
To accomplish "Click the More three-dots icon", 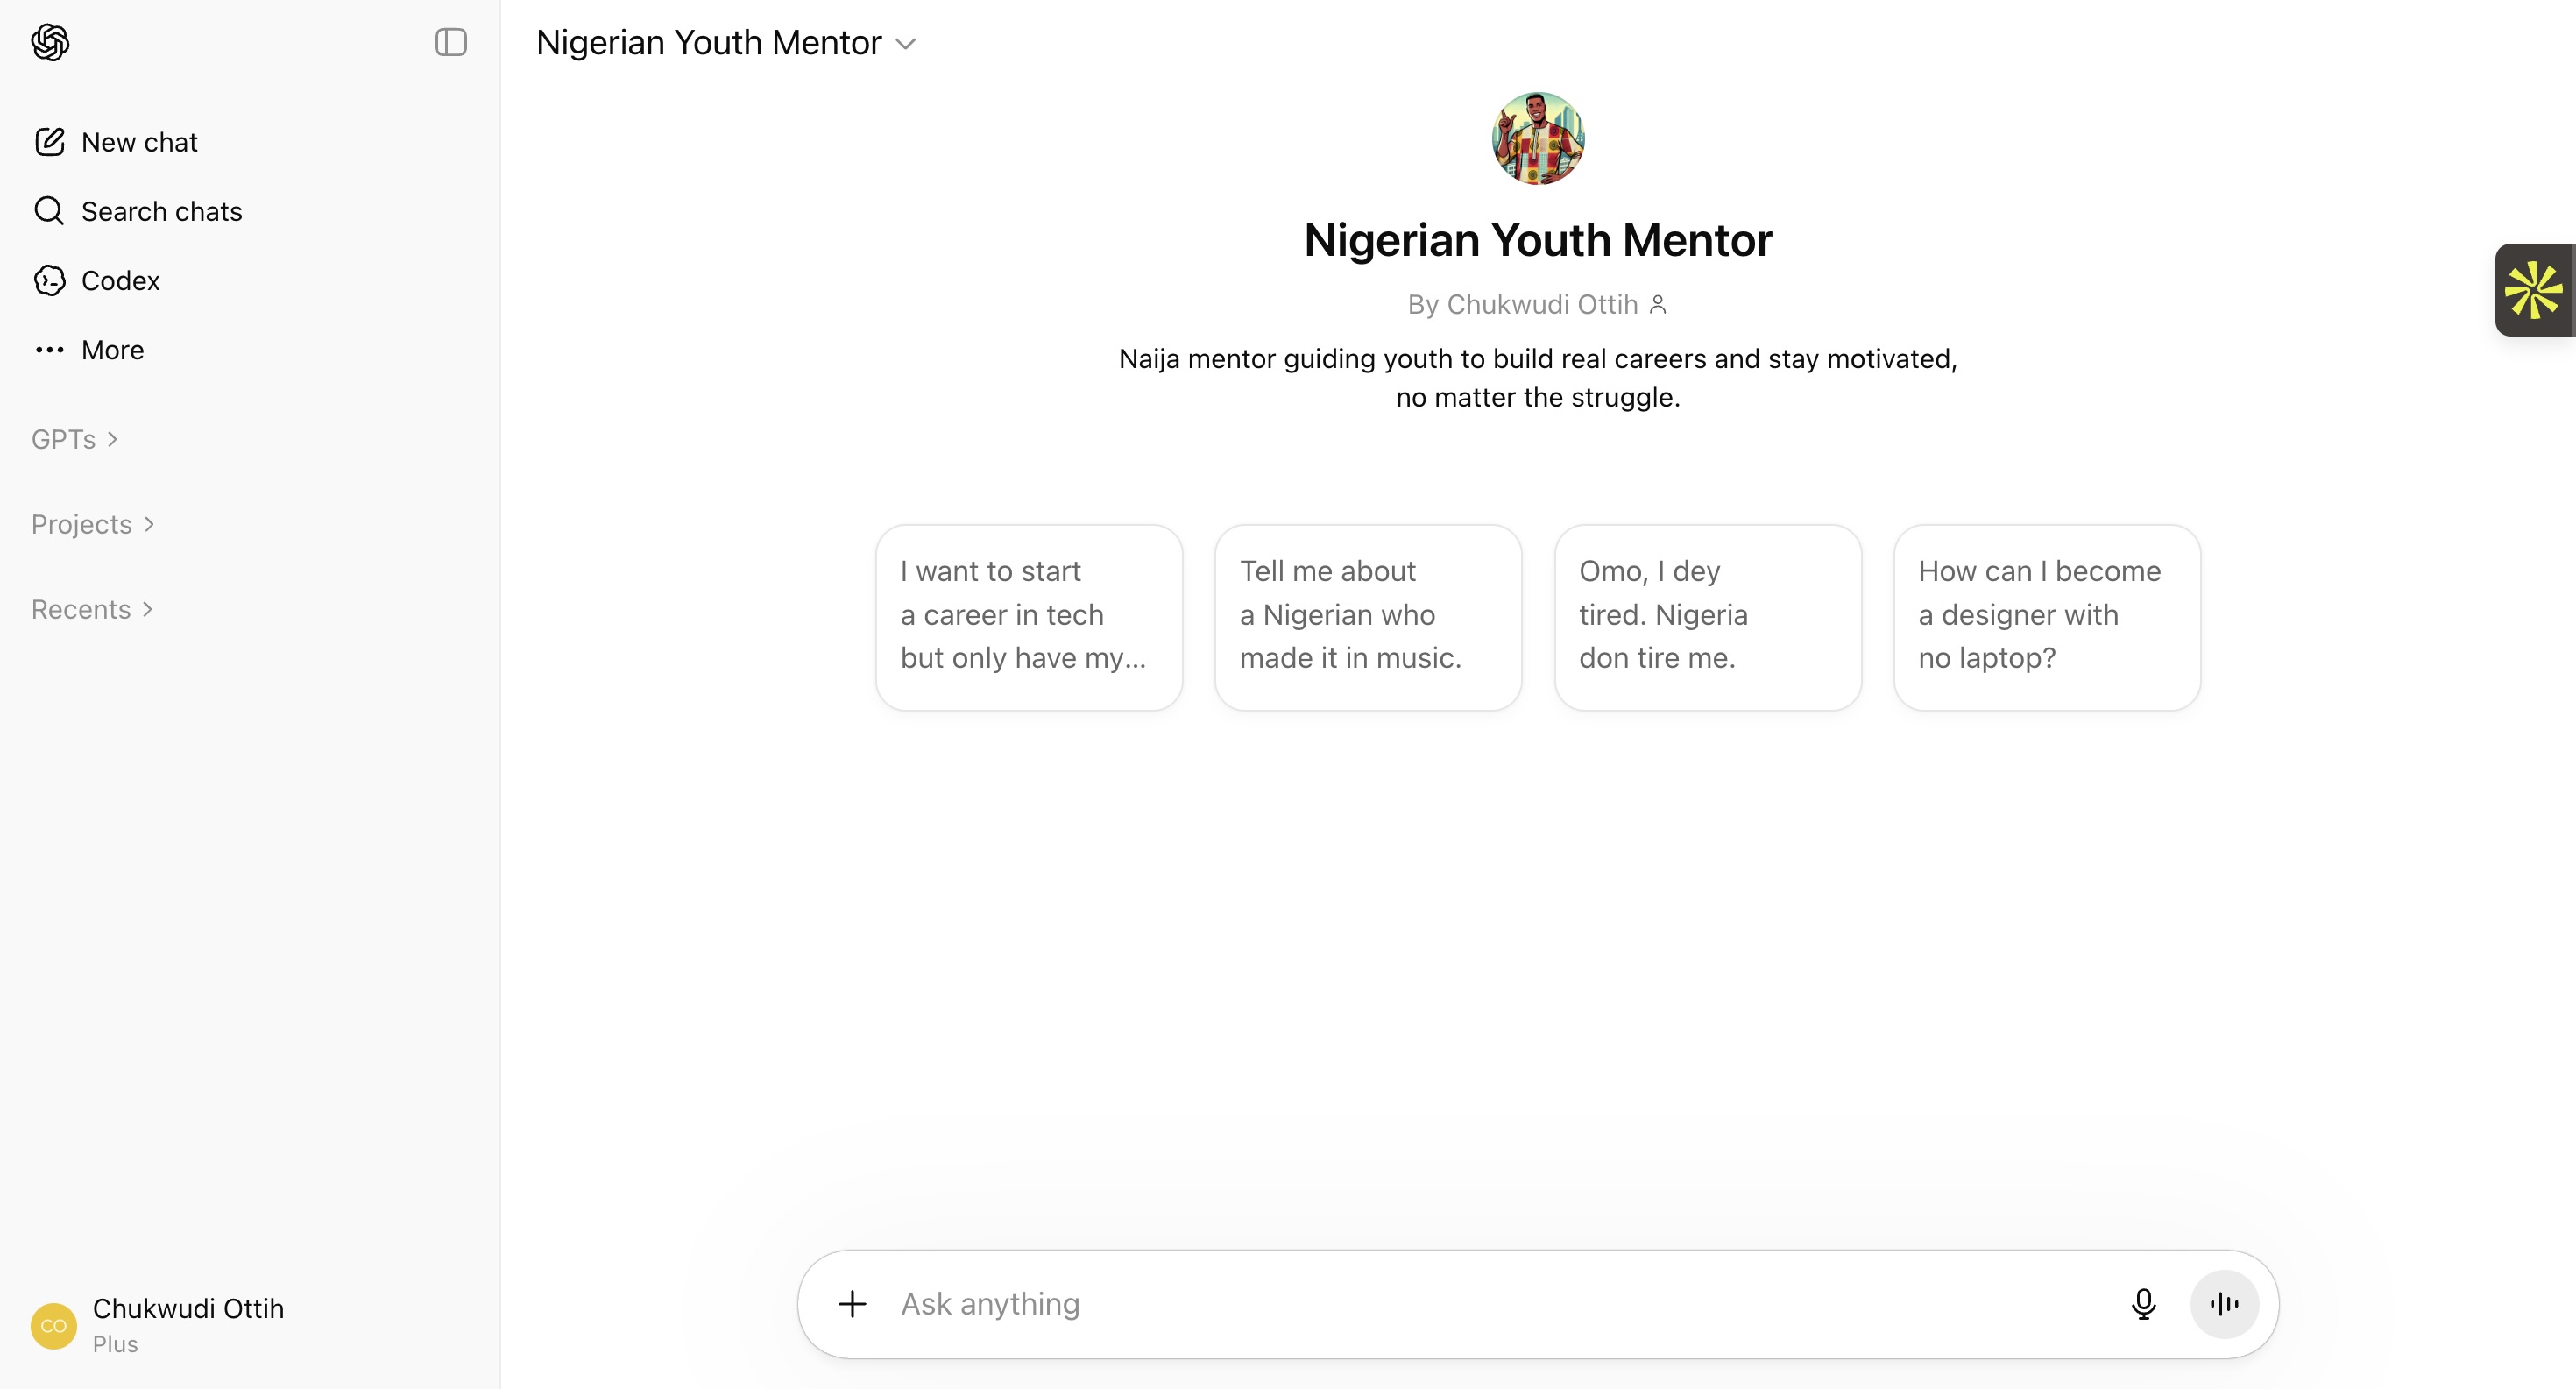I will pos(50,350).
